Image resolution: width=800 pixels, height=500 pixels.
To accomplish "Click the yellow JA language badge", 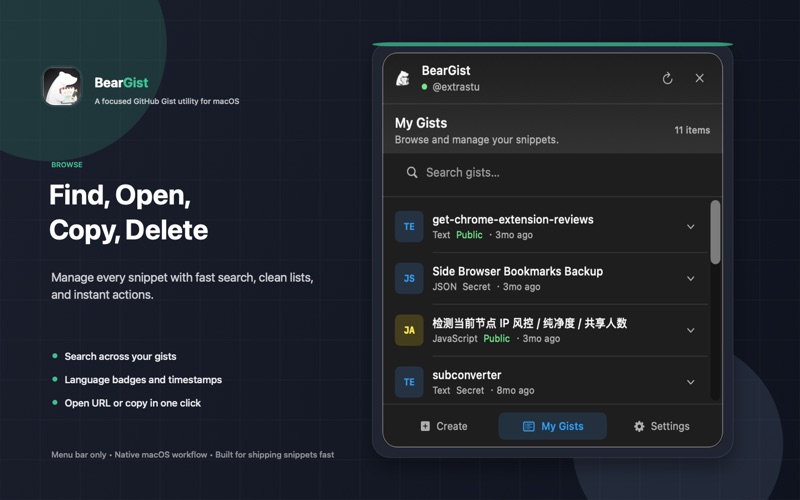I will click(x=409, y=330).
